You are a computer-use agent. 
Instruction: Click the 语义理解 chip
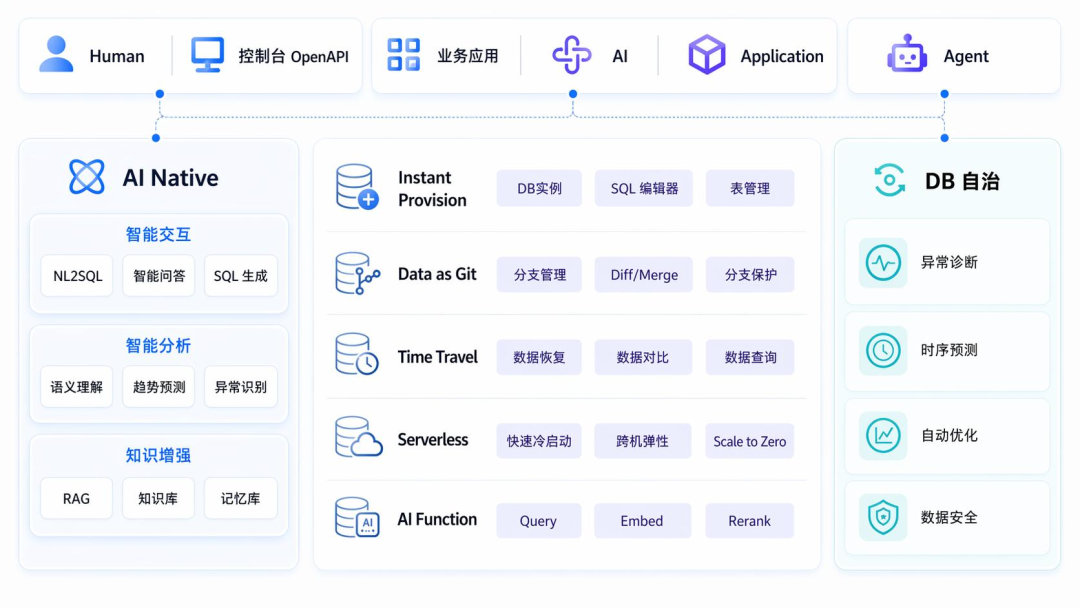pyautogui.click(x=76, y=387)
